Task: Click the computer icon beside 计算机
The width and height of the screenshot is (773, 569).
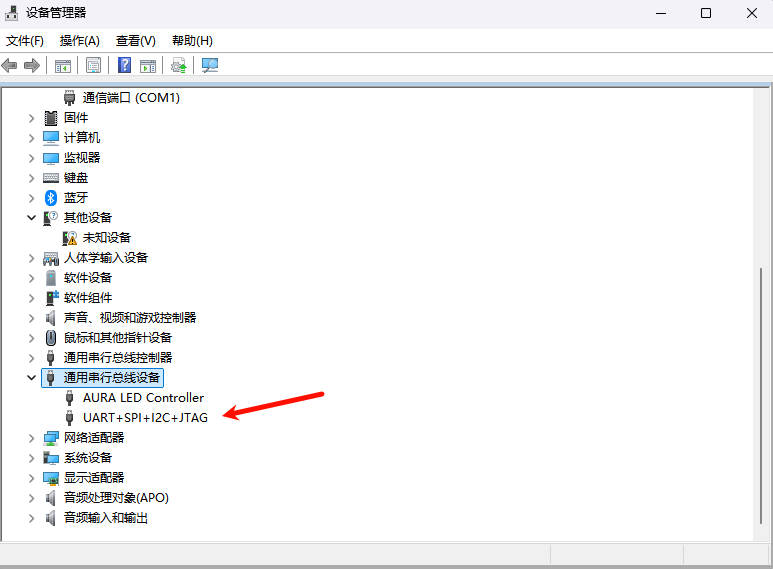Action: coord(51,138)
